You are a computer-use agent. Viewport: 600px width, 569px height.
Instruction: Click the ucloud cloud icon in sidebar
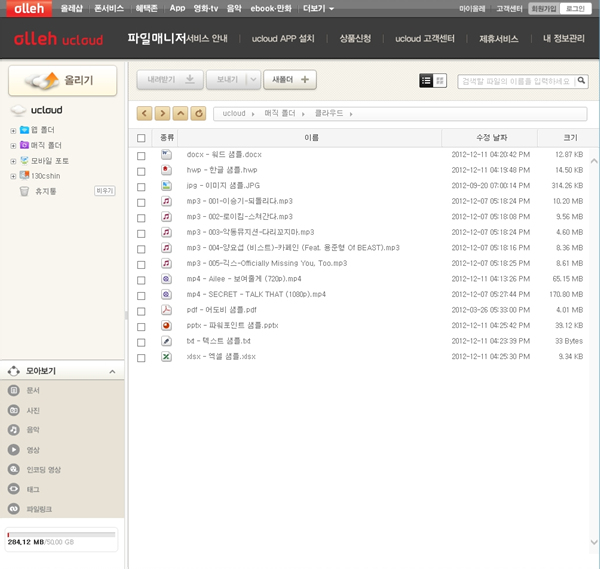pos(18,110)
